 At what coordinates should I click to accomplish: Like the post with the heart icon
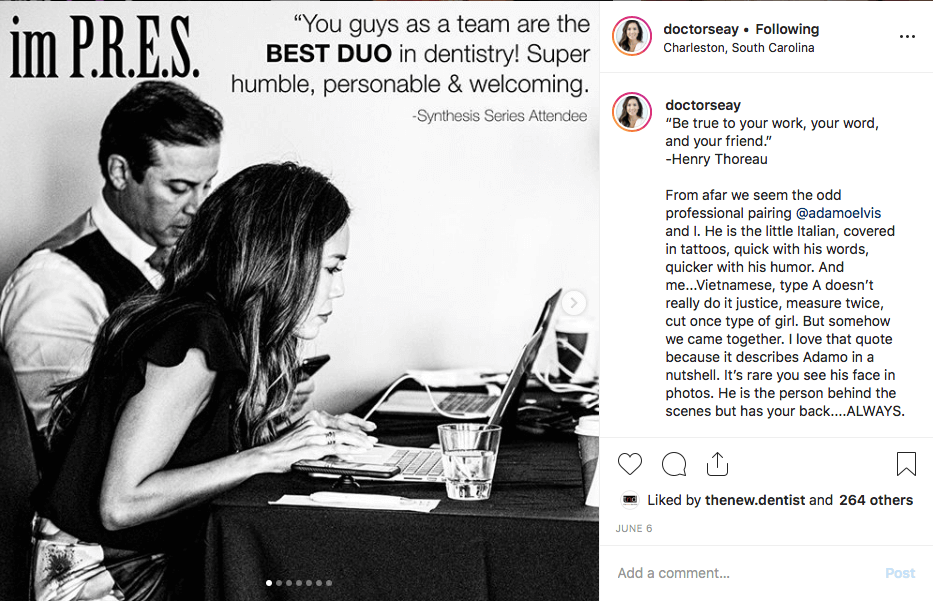click(630, 464)
